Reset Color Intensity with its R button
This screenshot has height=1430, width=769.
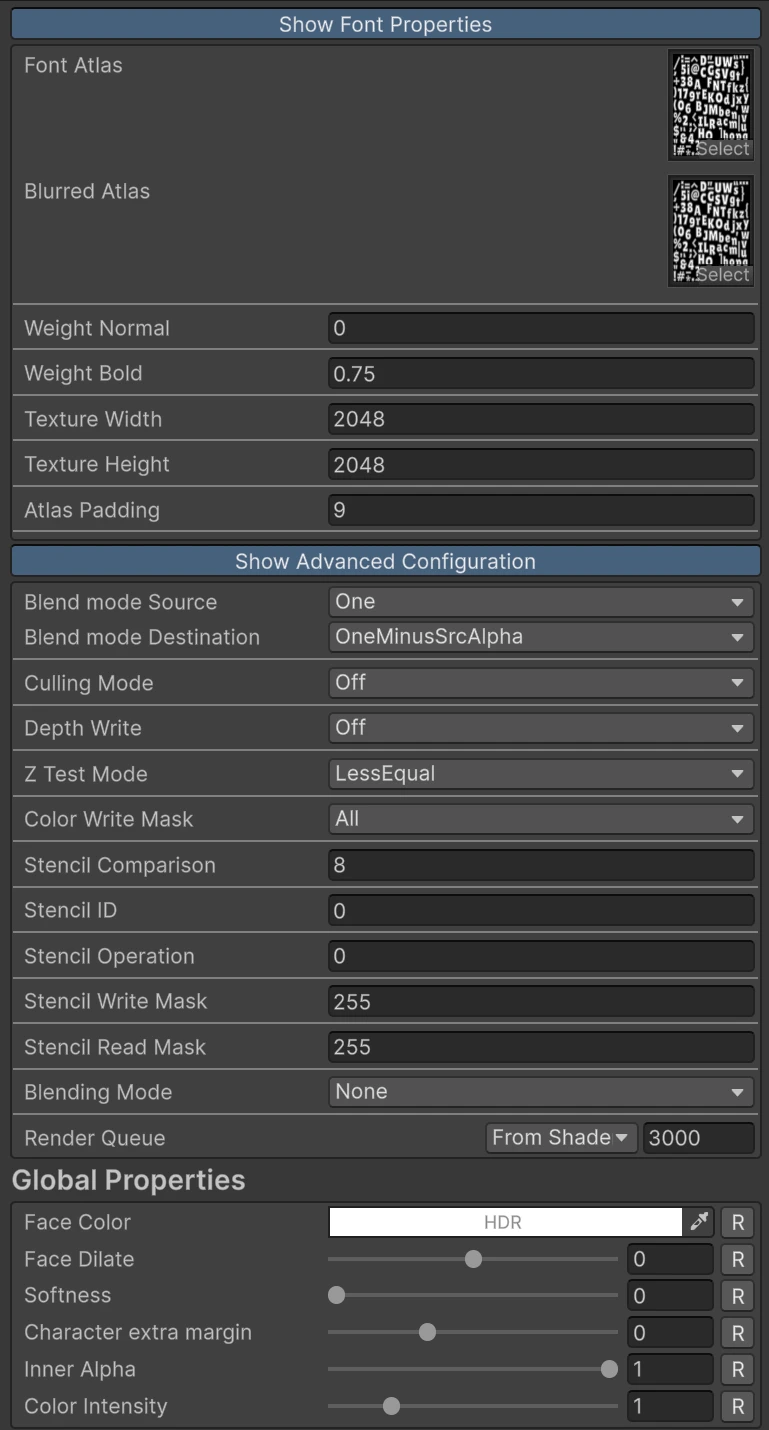[738, 1406]
